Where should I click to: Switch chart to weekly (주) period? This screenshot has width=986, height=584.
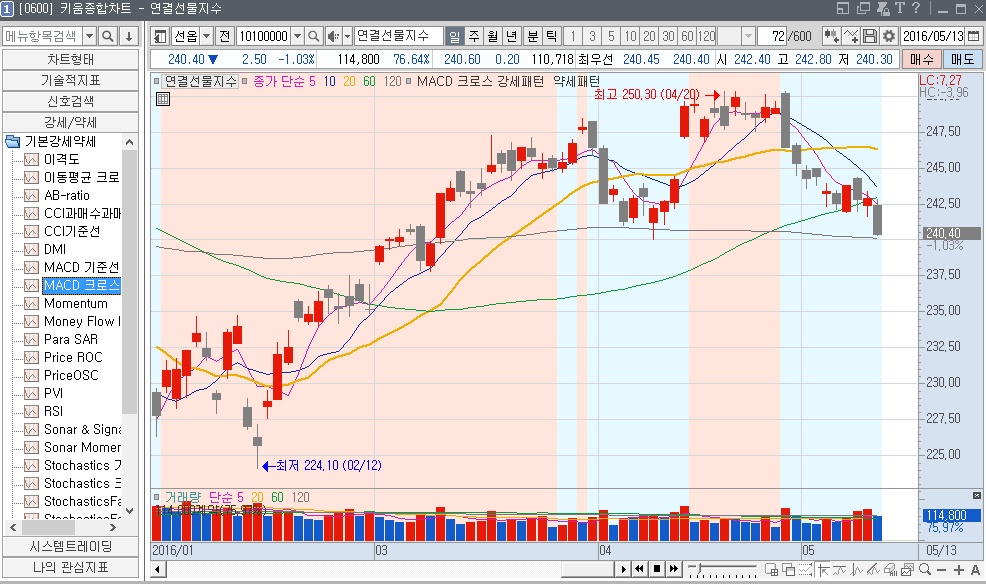click(x=473, y=36)
